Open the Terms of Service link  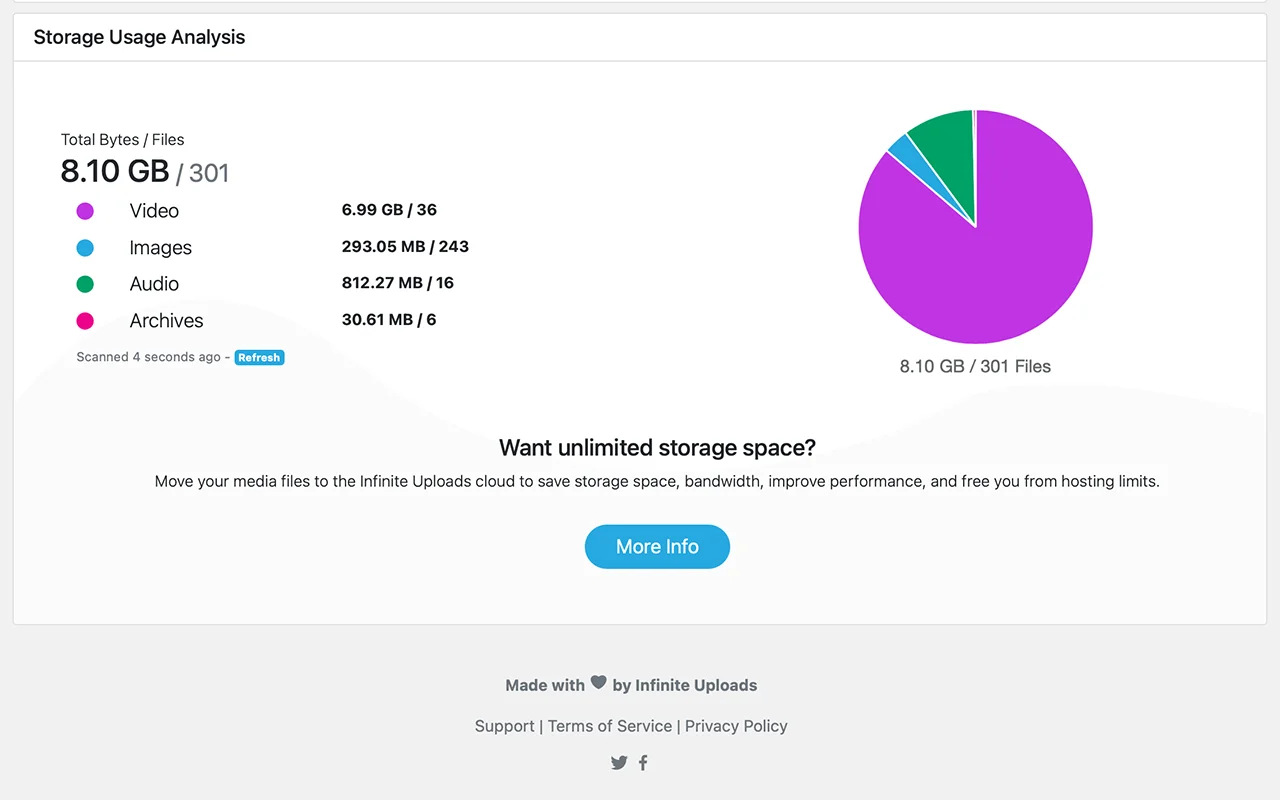click(x=610, y=726)
